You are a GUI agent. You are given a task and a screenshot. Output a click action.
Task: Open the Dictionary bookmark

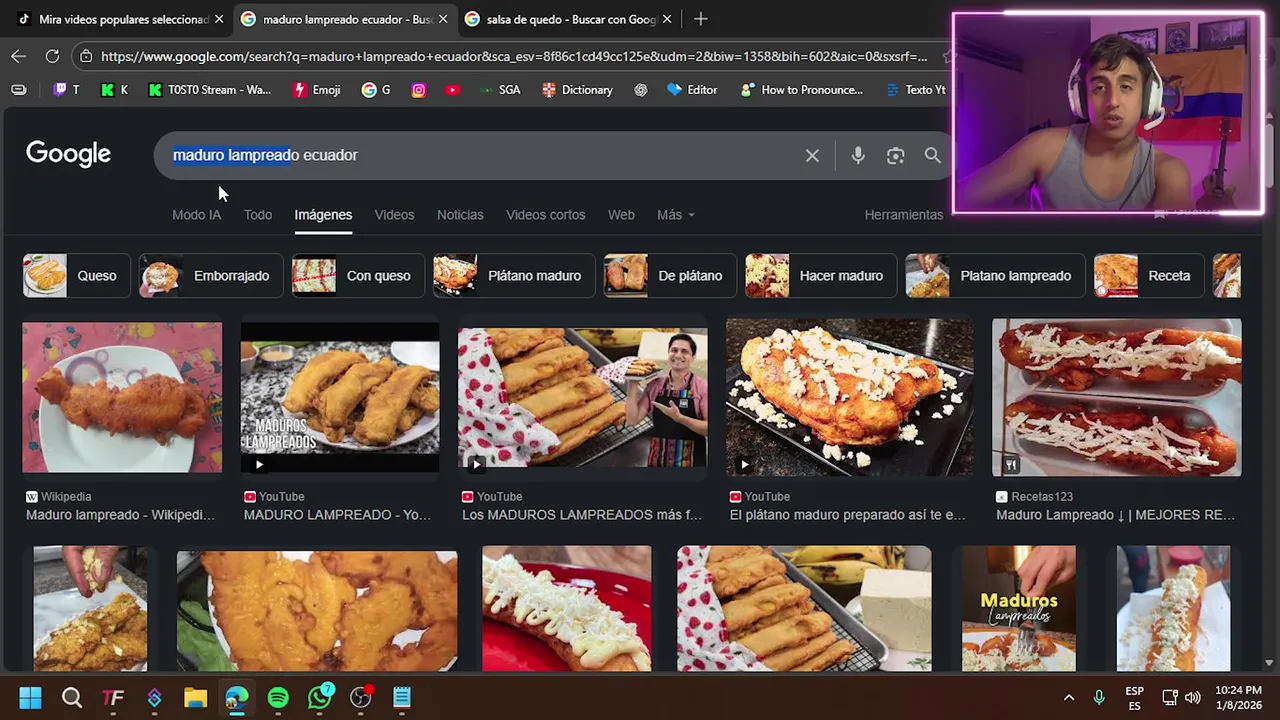click(577, 89)
